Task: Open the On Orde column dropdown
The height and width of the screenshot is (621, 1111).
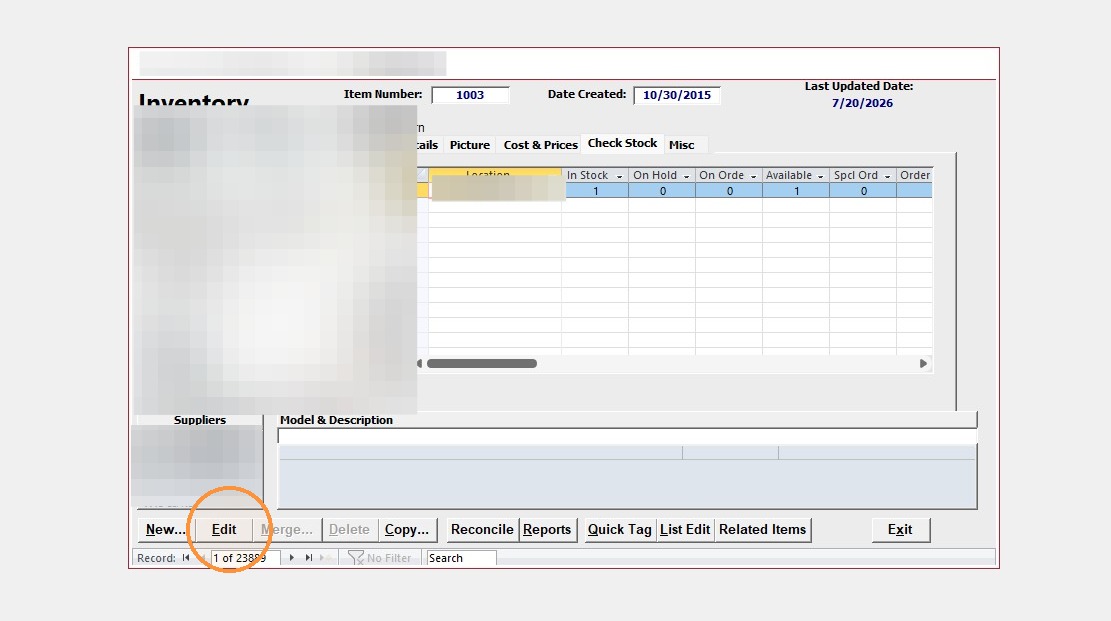Action: tap(753, 176)
